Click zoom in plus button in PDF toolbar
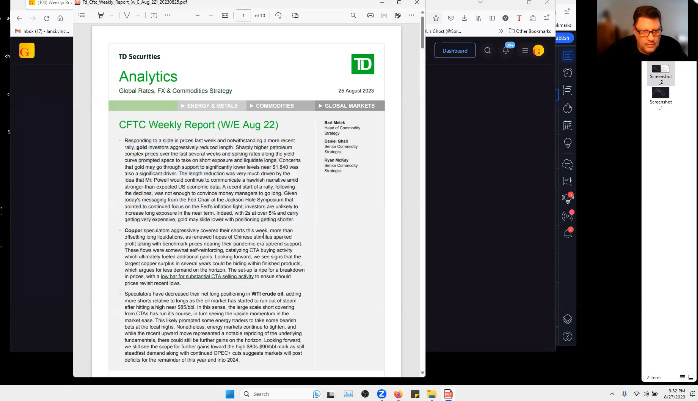Viewport: 698px width, 401px height. pos(211,16)
